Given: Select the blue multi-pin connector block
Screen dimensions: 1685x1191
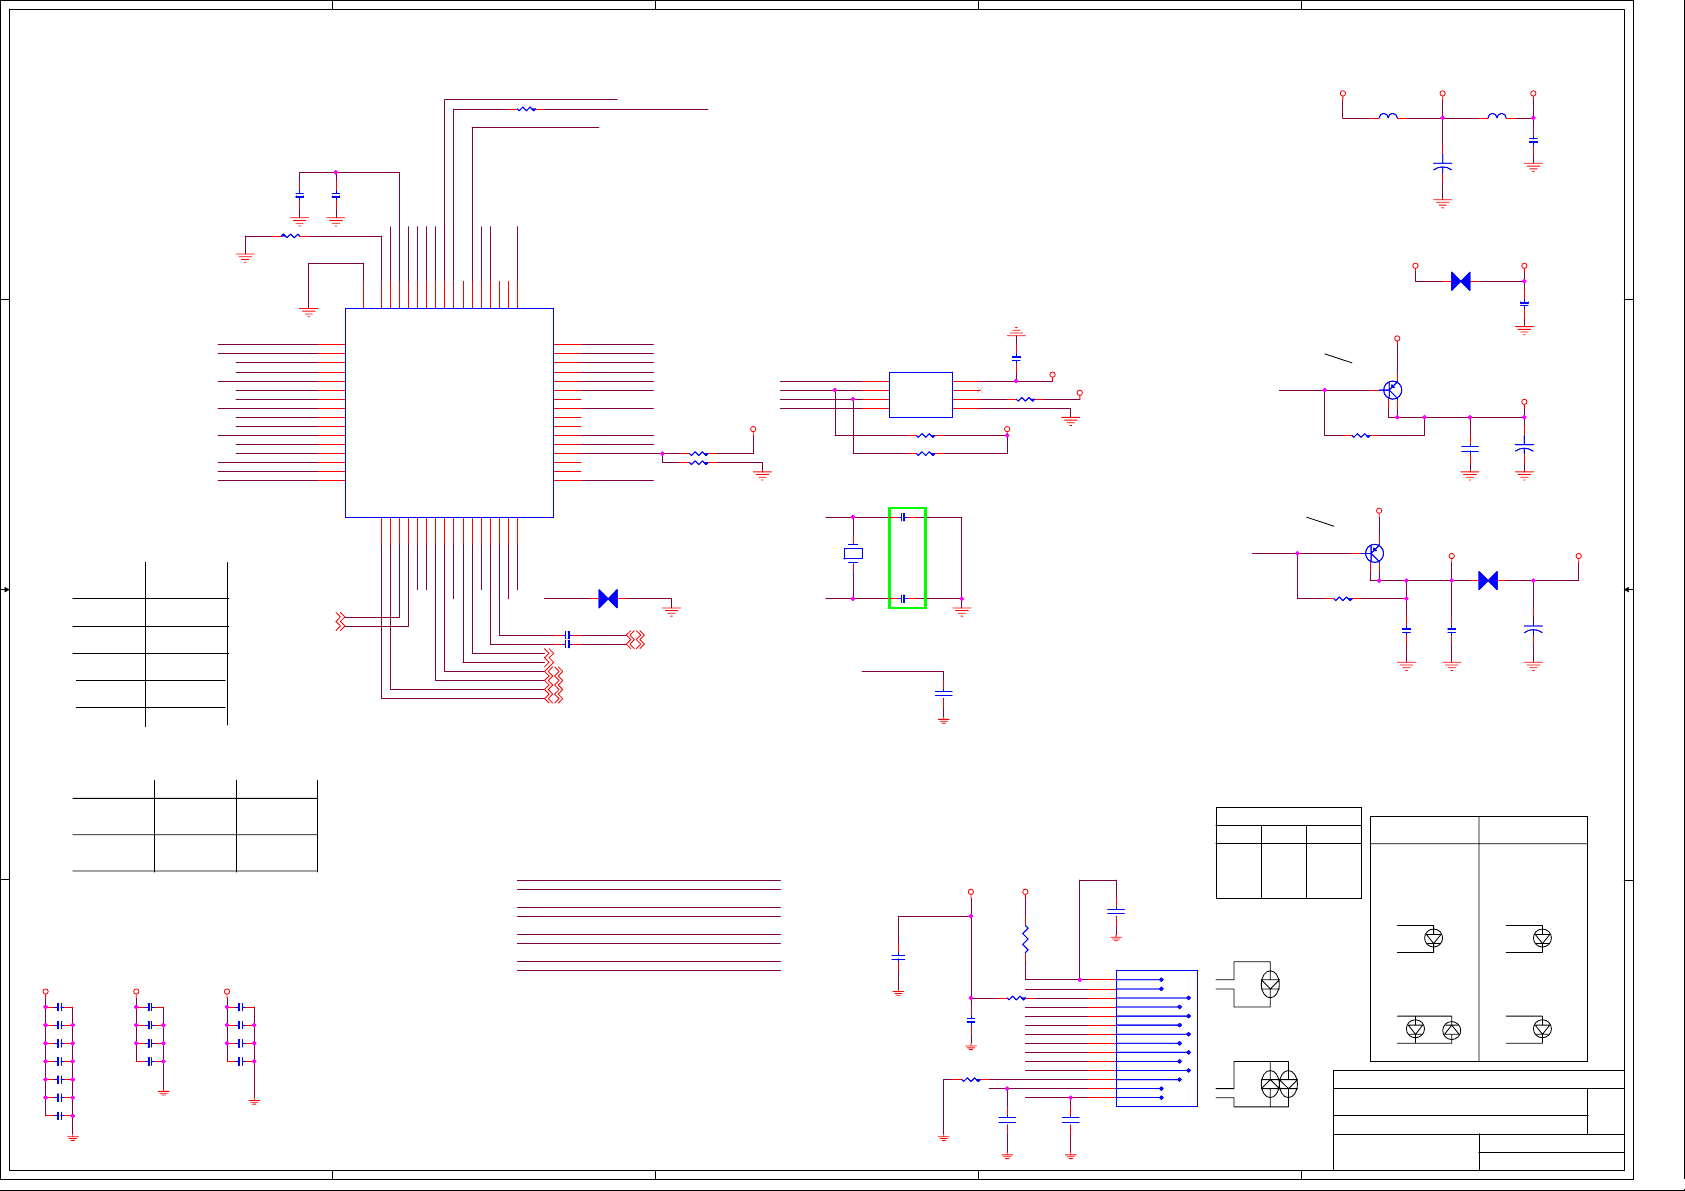Looking at the screenshot, I should [1156, 1038].
